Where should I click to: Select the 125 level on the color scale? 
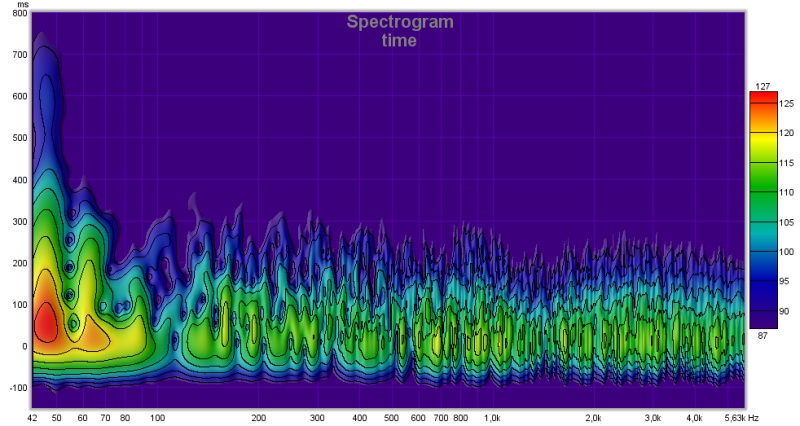coord(786,104)
